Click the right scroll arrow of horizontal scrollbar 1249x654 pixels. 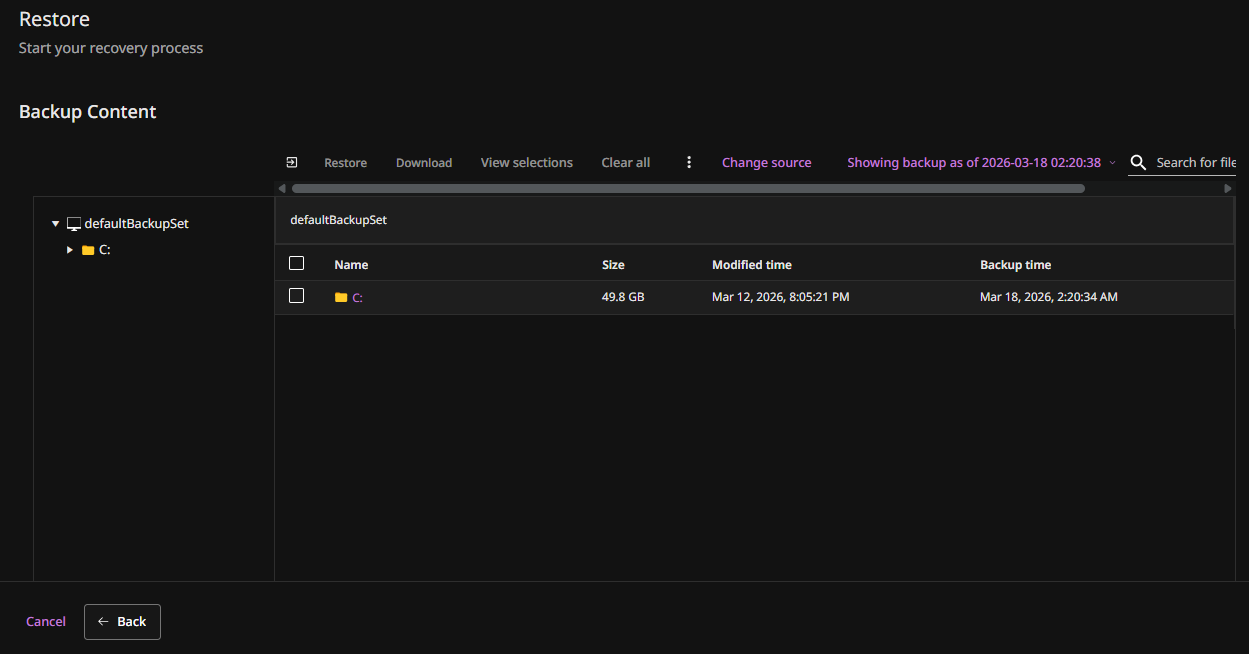pyautogui.click(x=1228, y=188)
